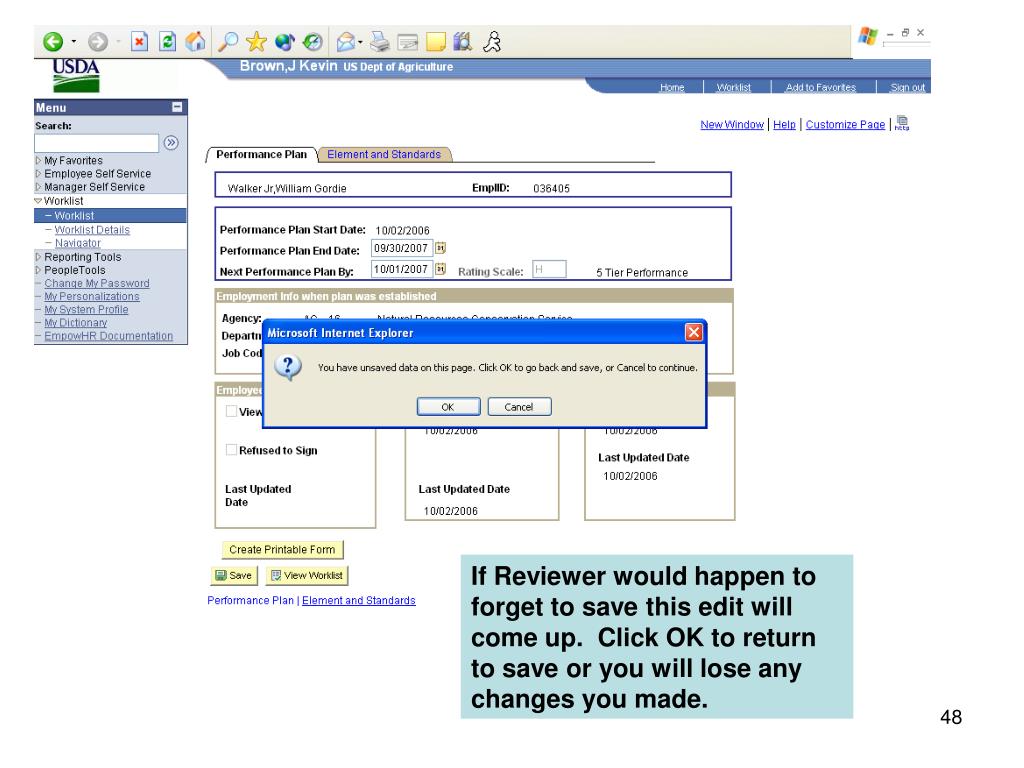This screenshot has width=1024, height=768.
Task: Collapse the Menu panel with minus icon
Action: (177, 107)
